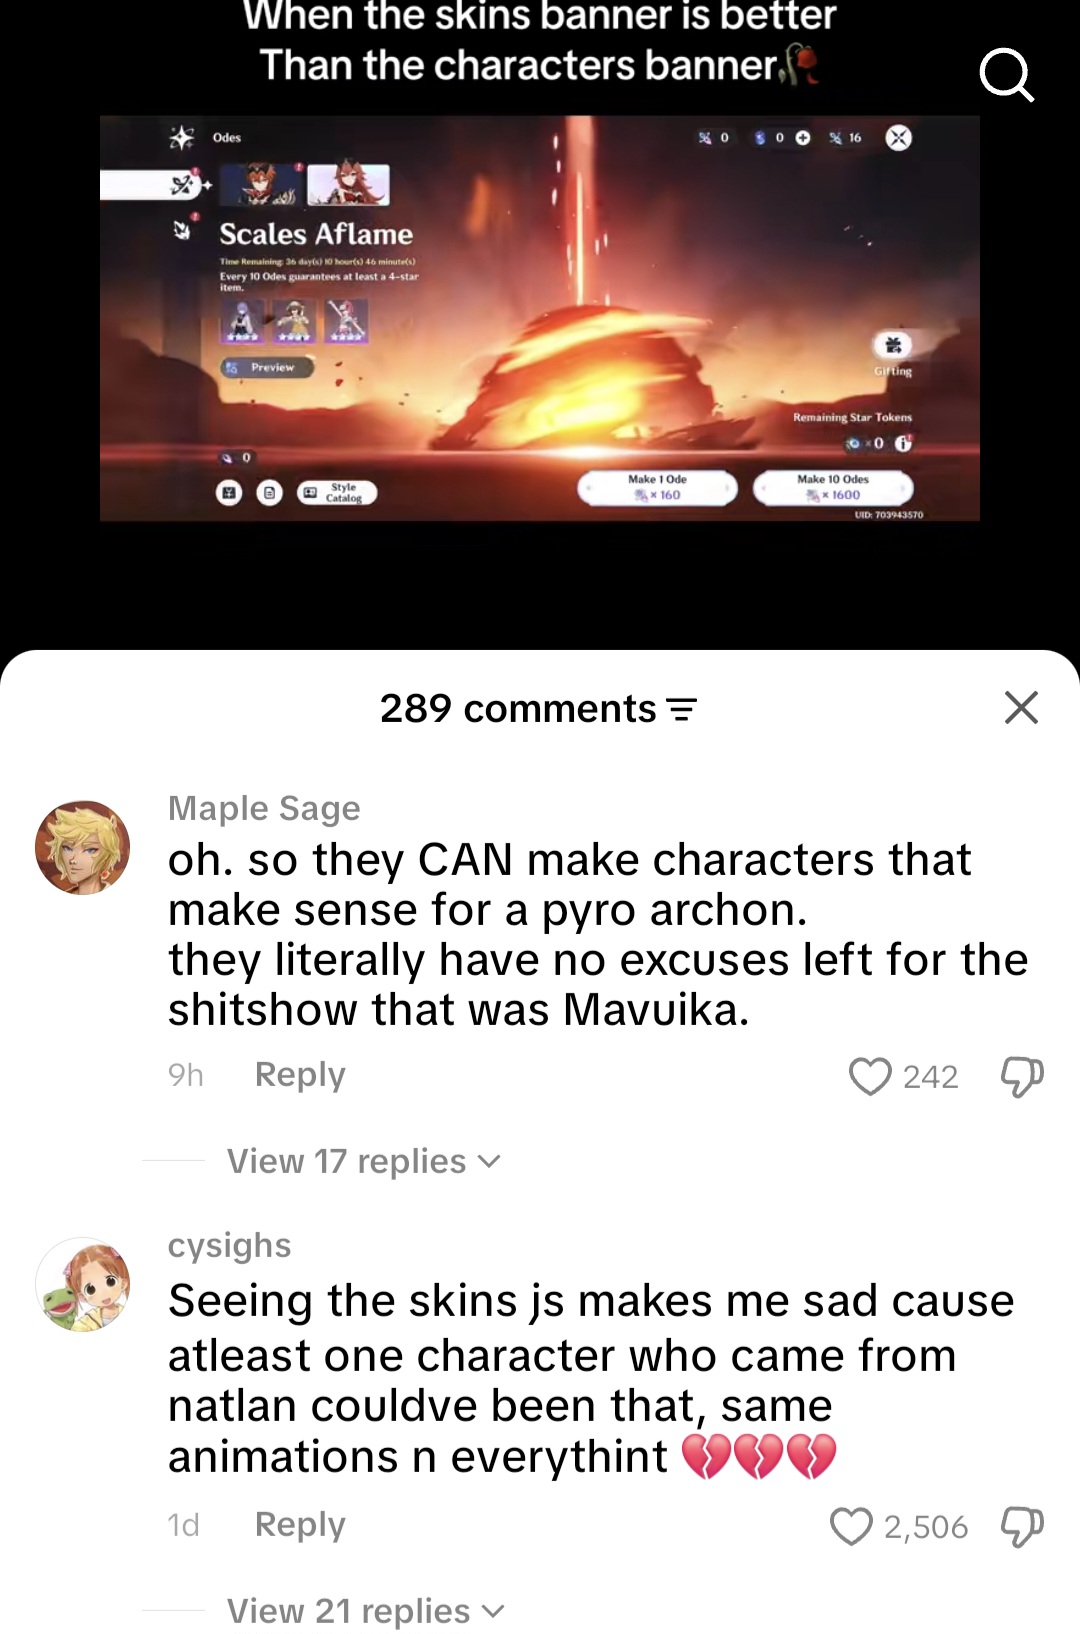Tap thumbs-down on cysighs' comment
The width and height of the screenshot is (1080, 1634).
click(1021, 1526)
